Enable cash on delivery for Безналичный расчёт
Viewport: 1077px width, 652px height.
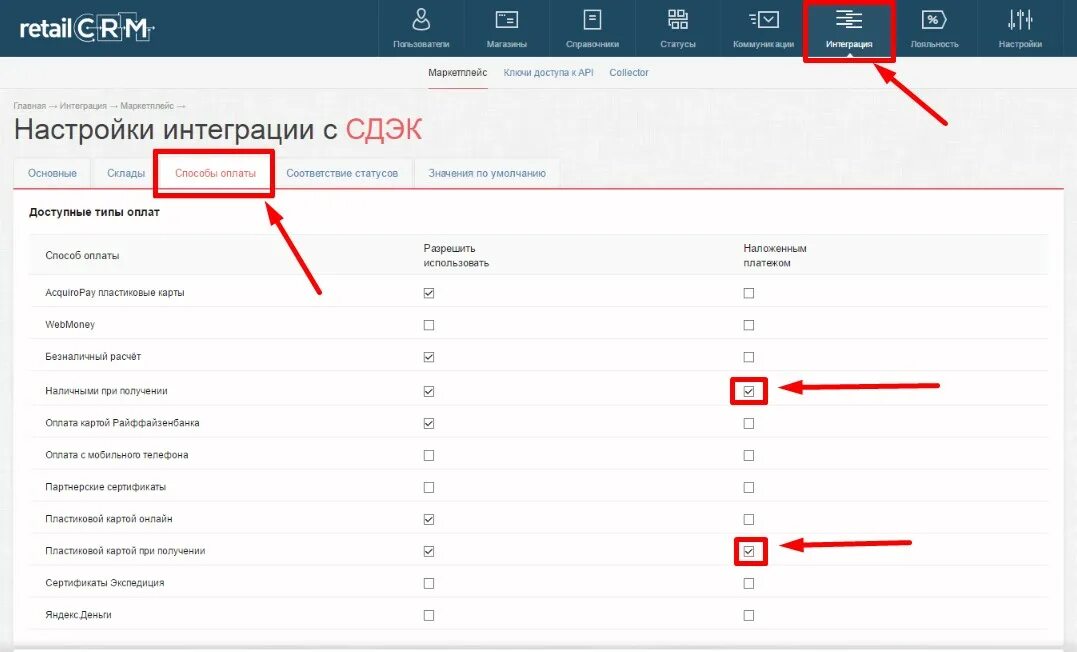[x=749, y=357]
